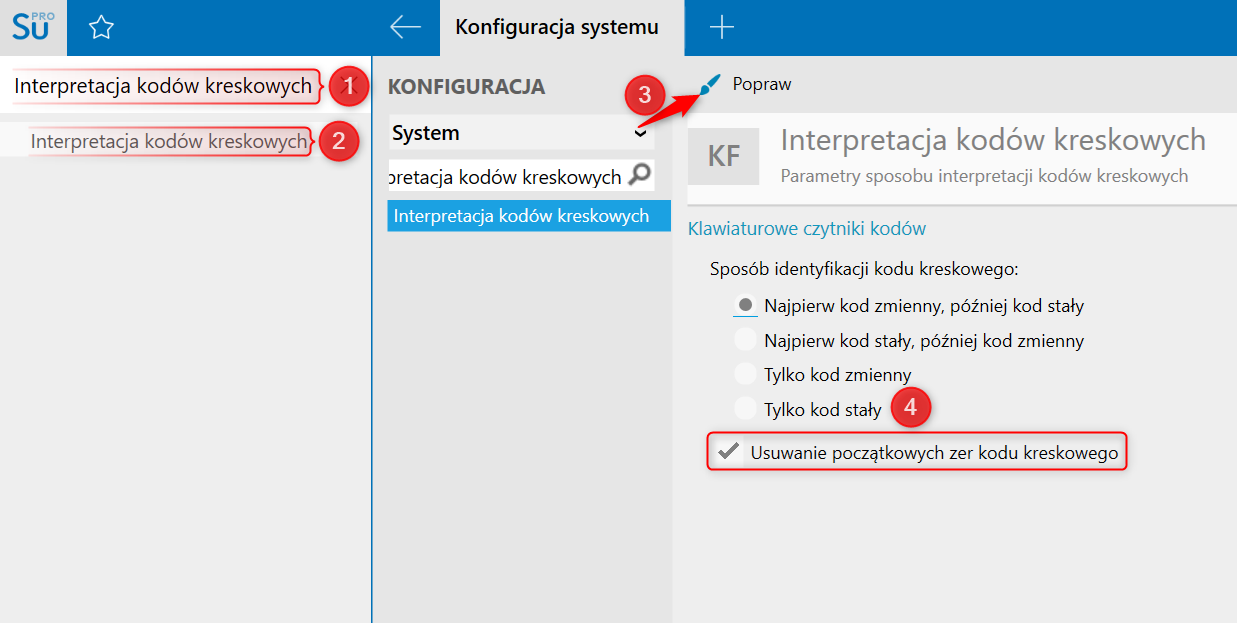Image resolution: width=1237 pixels, height=623 pixels.
Task: Click the top-left 'Interpretacja kodów kreskowych' search box
Action: point(163,87)
